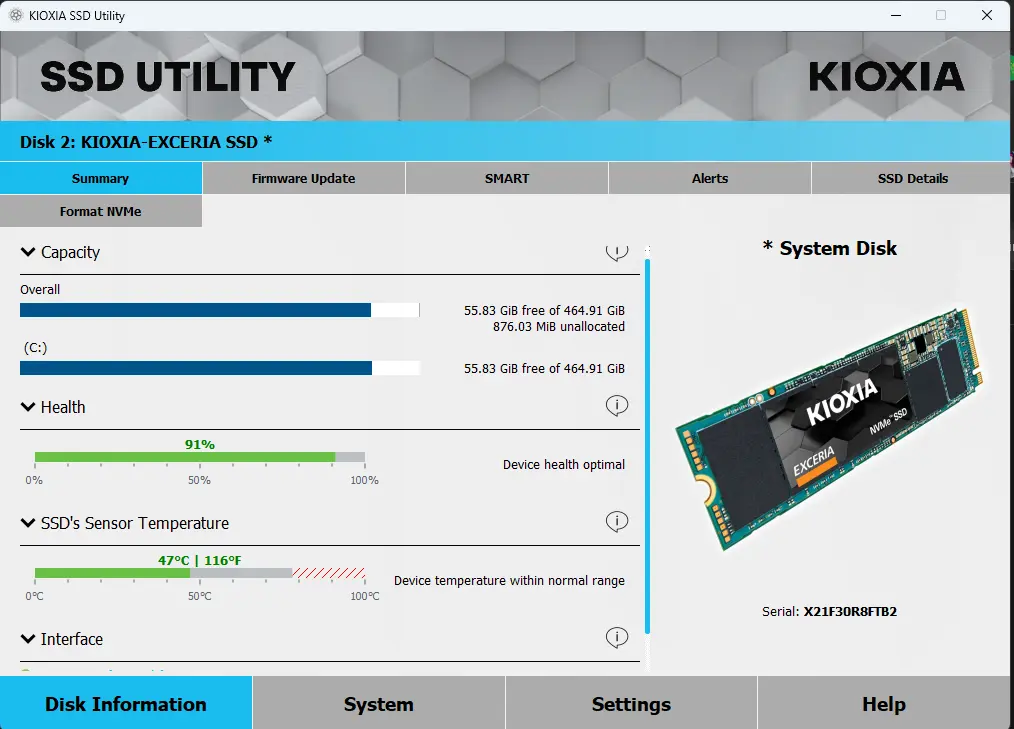Collapse the Capacity section chevron

(28, 252)
